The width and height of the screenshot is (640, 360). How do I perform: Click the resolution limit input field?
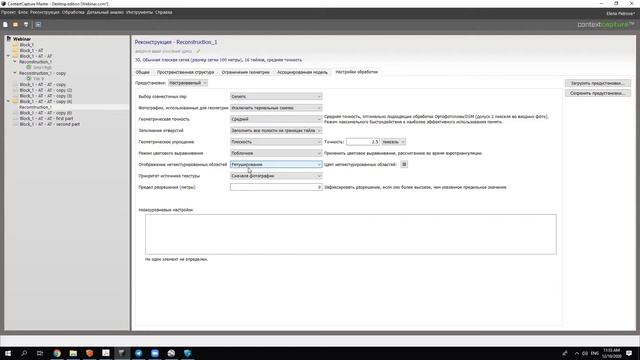point(276,187)
